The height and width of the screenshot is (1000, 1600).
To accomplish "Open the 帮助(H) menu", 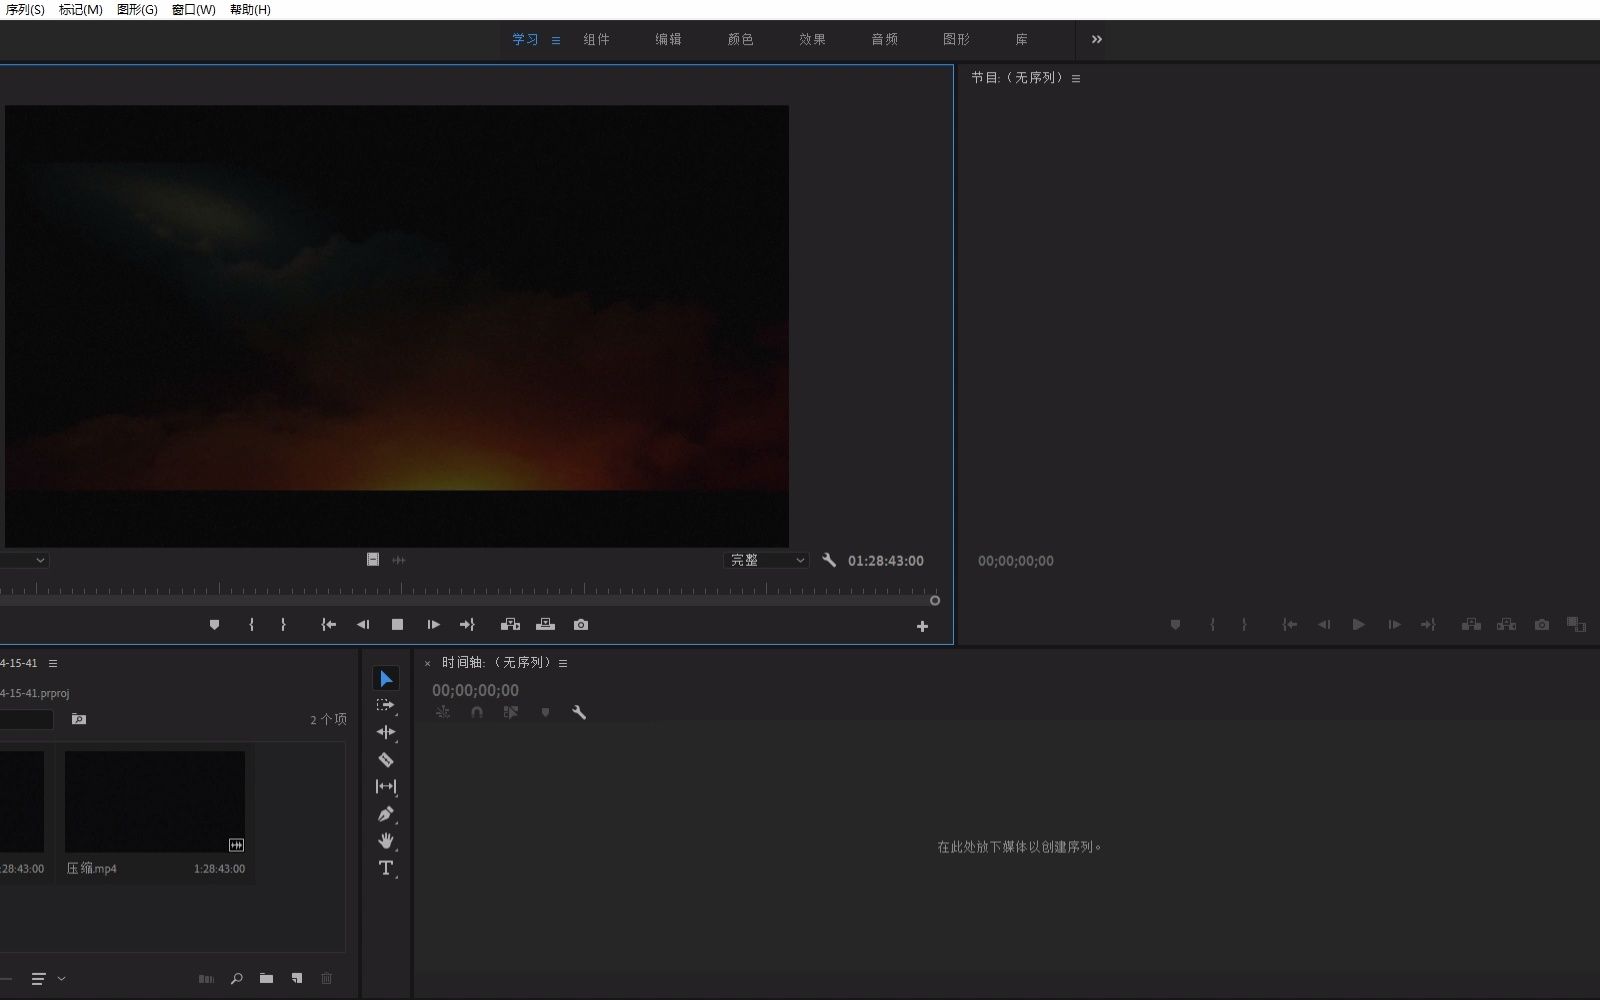I will point(251,10).
